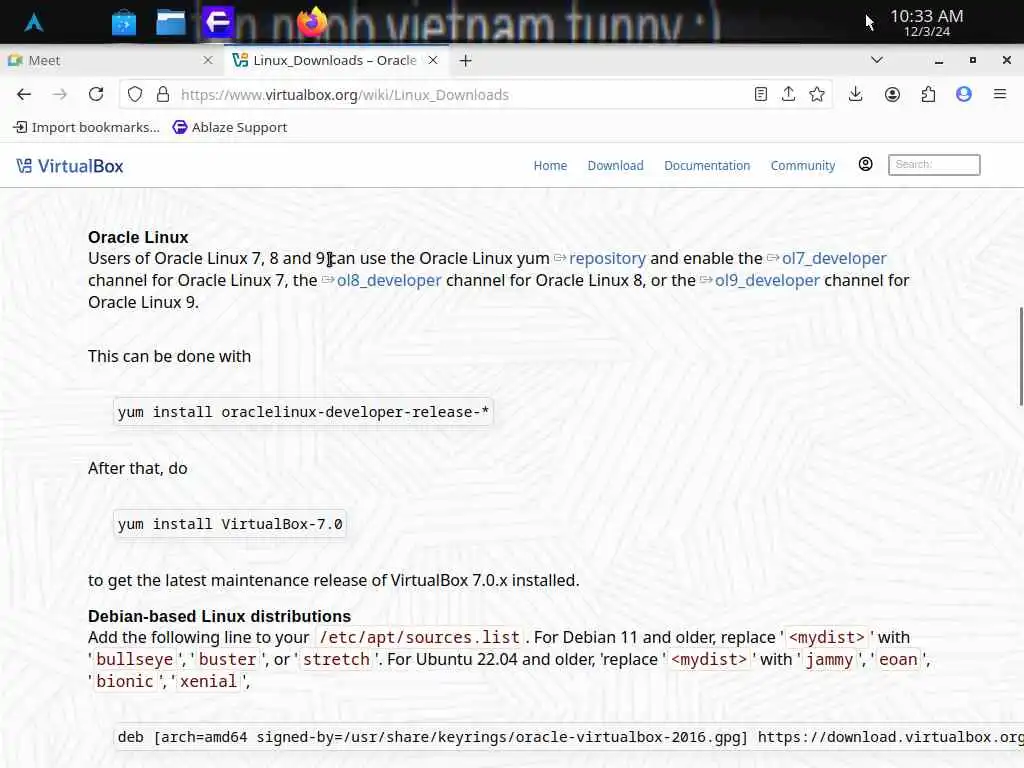
Task: Click the 'jammy' code word
Action: 829,660
